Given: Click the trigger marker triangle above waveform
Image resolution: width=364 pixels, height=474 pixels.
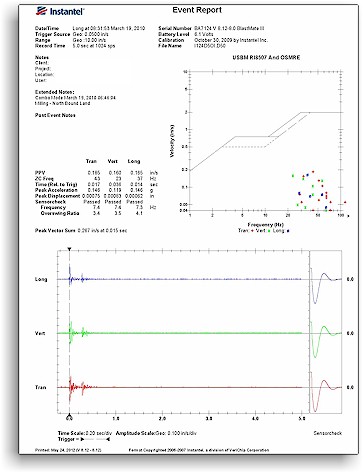Looking at the screenshot, I should (69, 249).
